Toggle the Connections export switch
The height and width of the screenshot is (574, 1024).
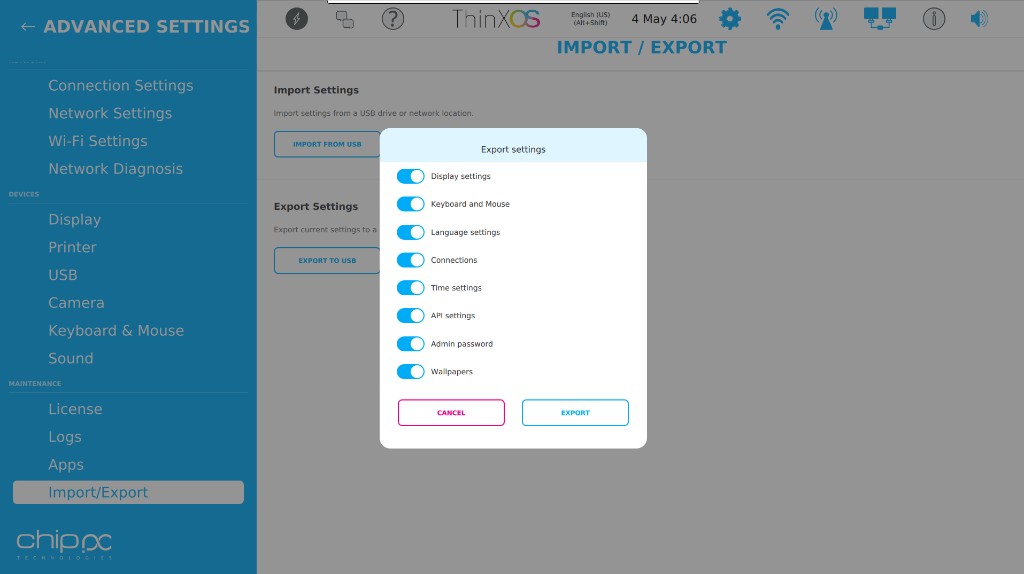click(x=410, y=260)
